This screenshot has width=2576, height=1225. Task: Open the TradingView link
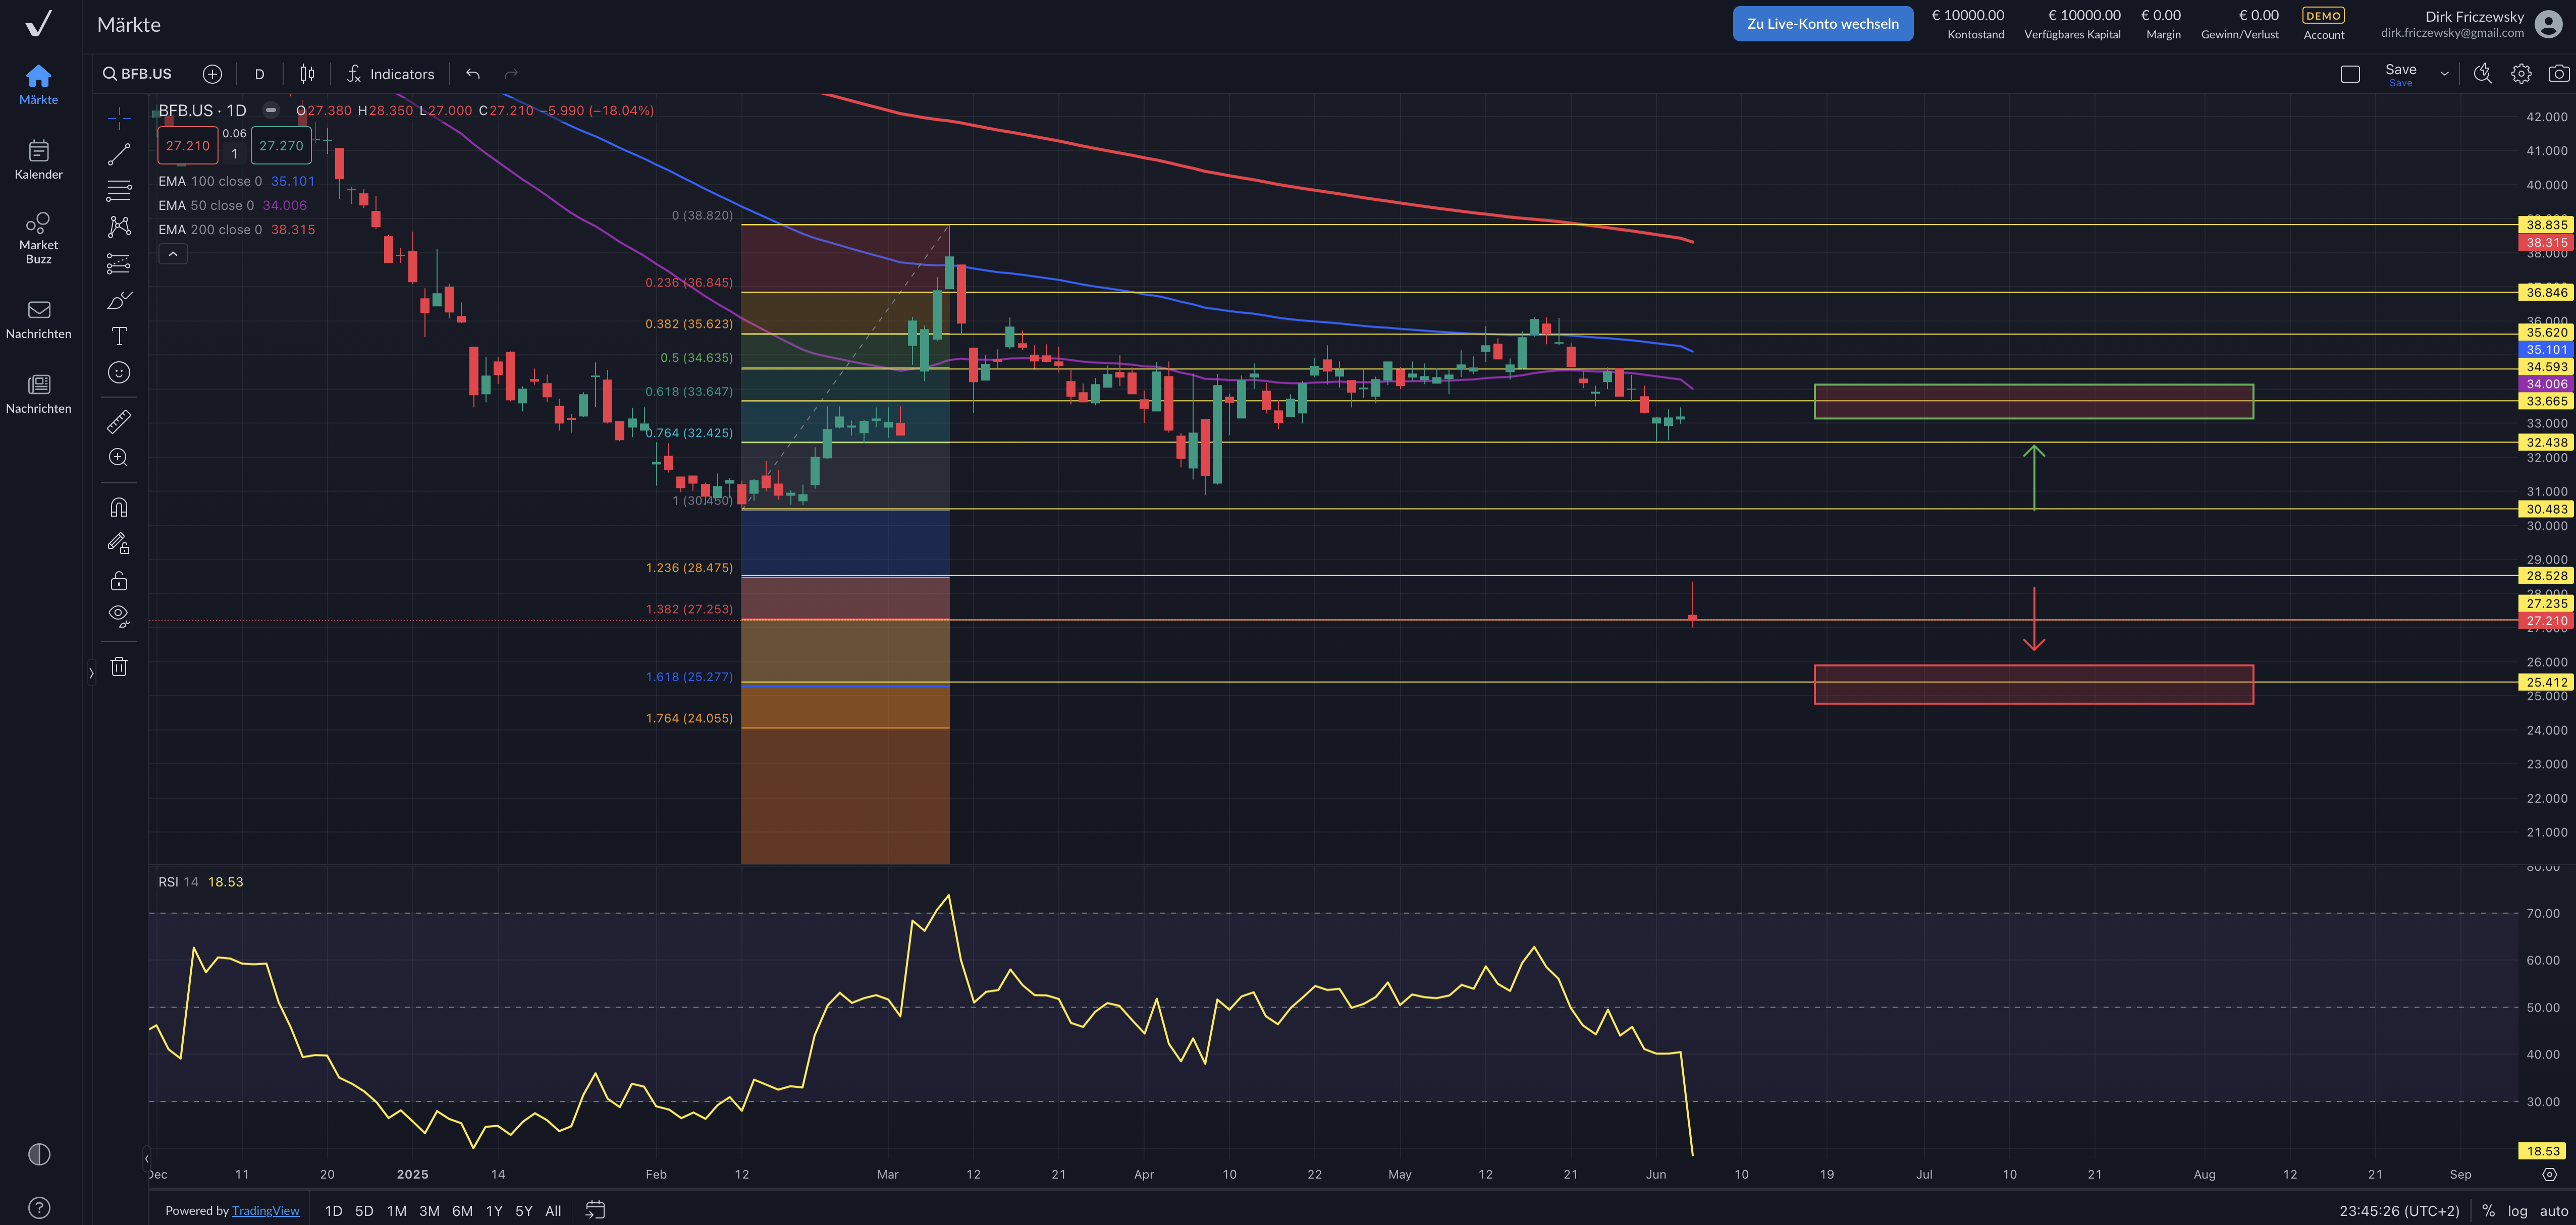(x=265, y=1211)
